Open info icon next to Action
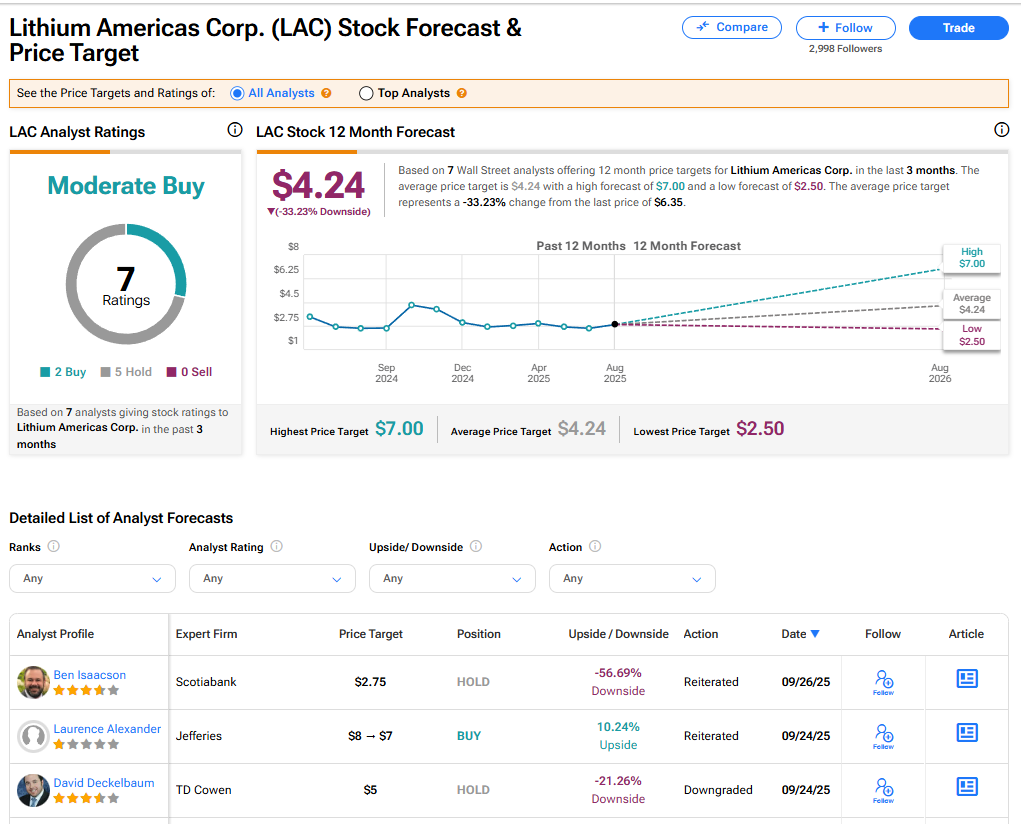 click(595, 546)
